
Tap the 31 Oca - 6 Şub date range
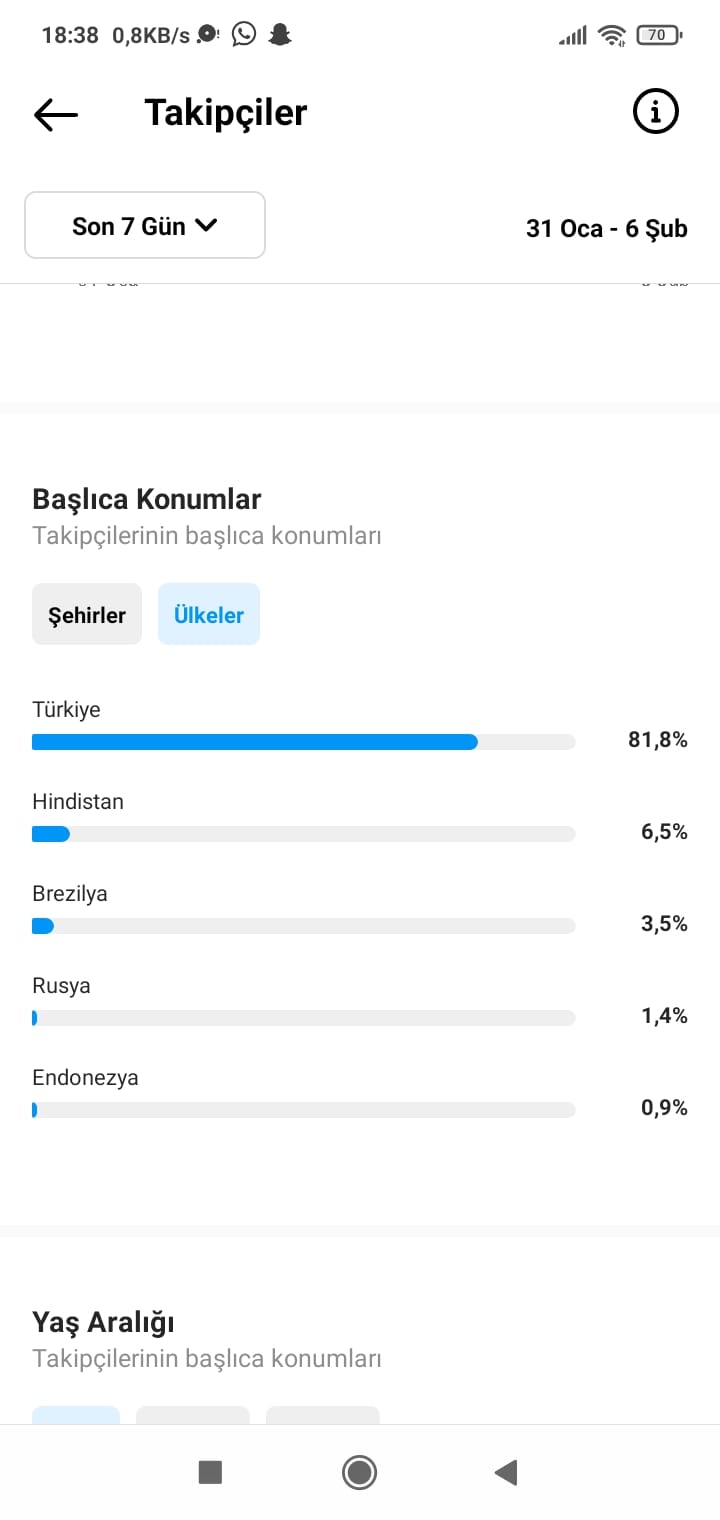point(607,229)
